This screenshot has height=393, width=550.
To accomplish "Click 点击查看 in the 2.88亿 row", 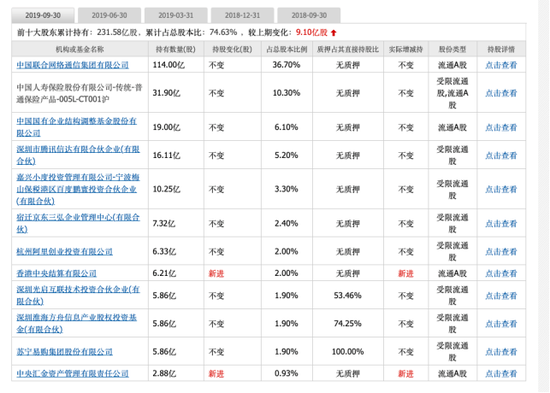I will click(501, 374).
